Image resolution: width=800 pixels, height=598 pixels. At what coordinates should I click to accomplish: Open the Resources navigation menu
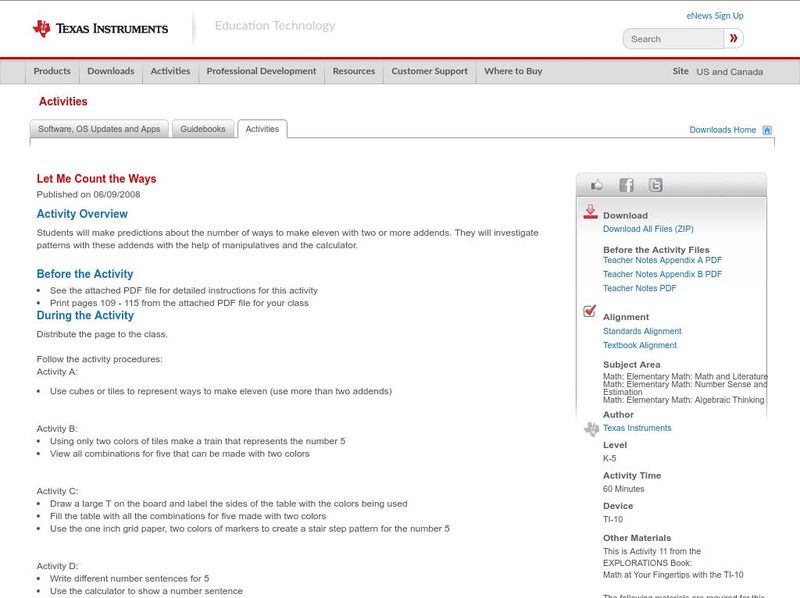pyautogui.click(x=354, y=71)
